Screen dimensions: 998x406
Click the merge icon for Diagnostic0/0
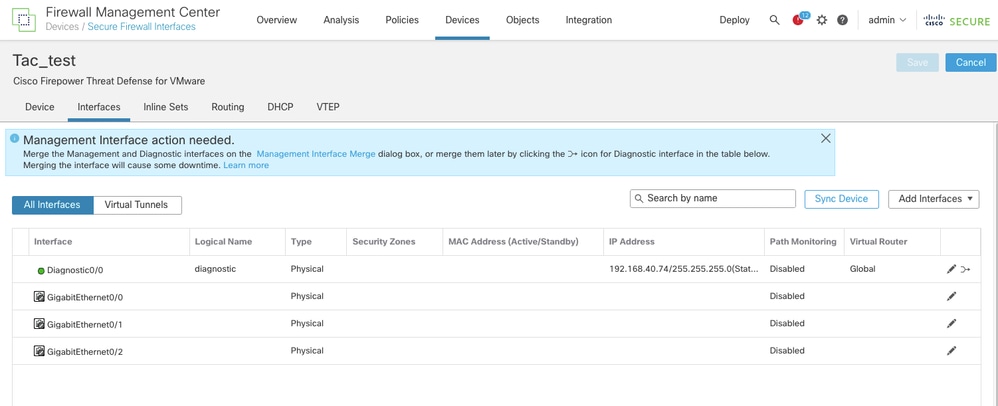(x=966, y=269)
